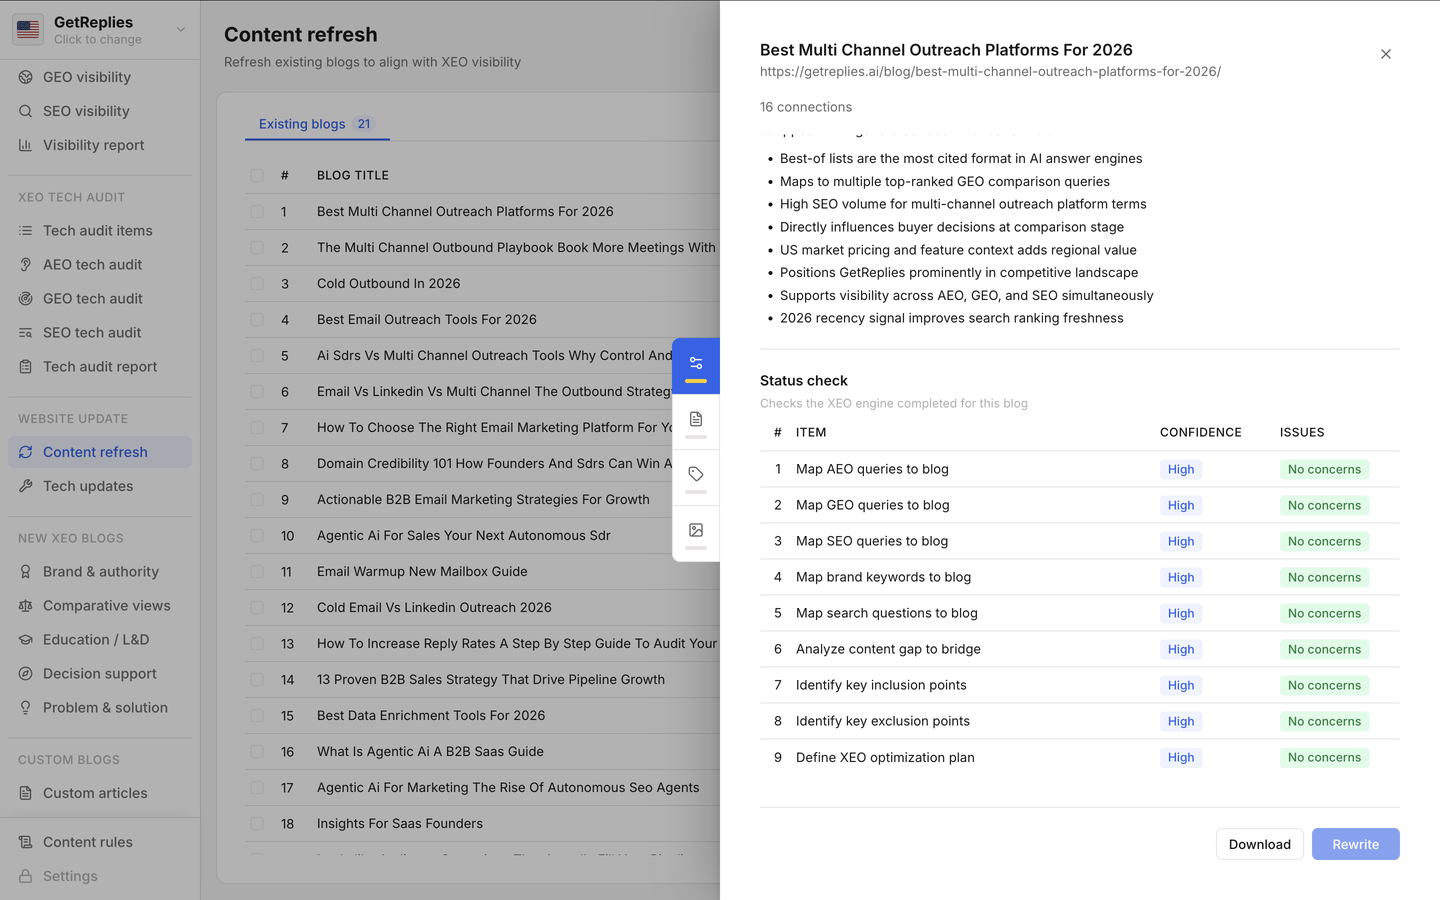The height and width of the screenshot is (900, 1440).
Task: Click the Content refresh sync icon
Action: click(26, 452)
